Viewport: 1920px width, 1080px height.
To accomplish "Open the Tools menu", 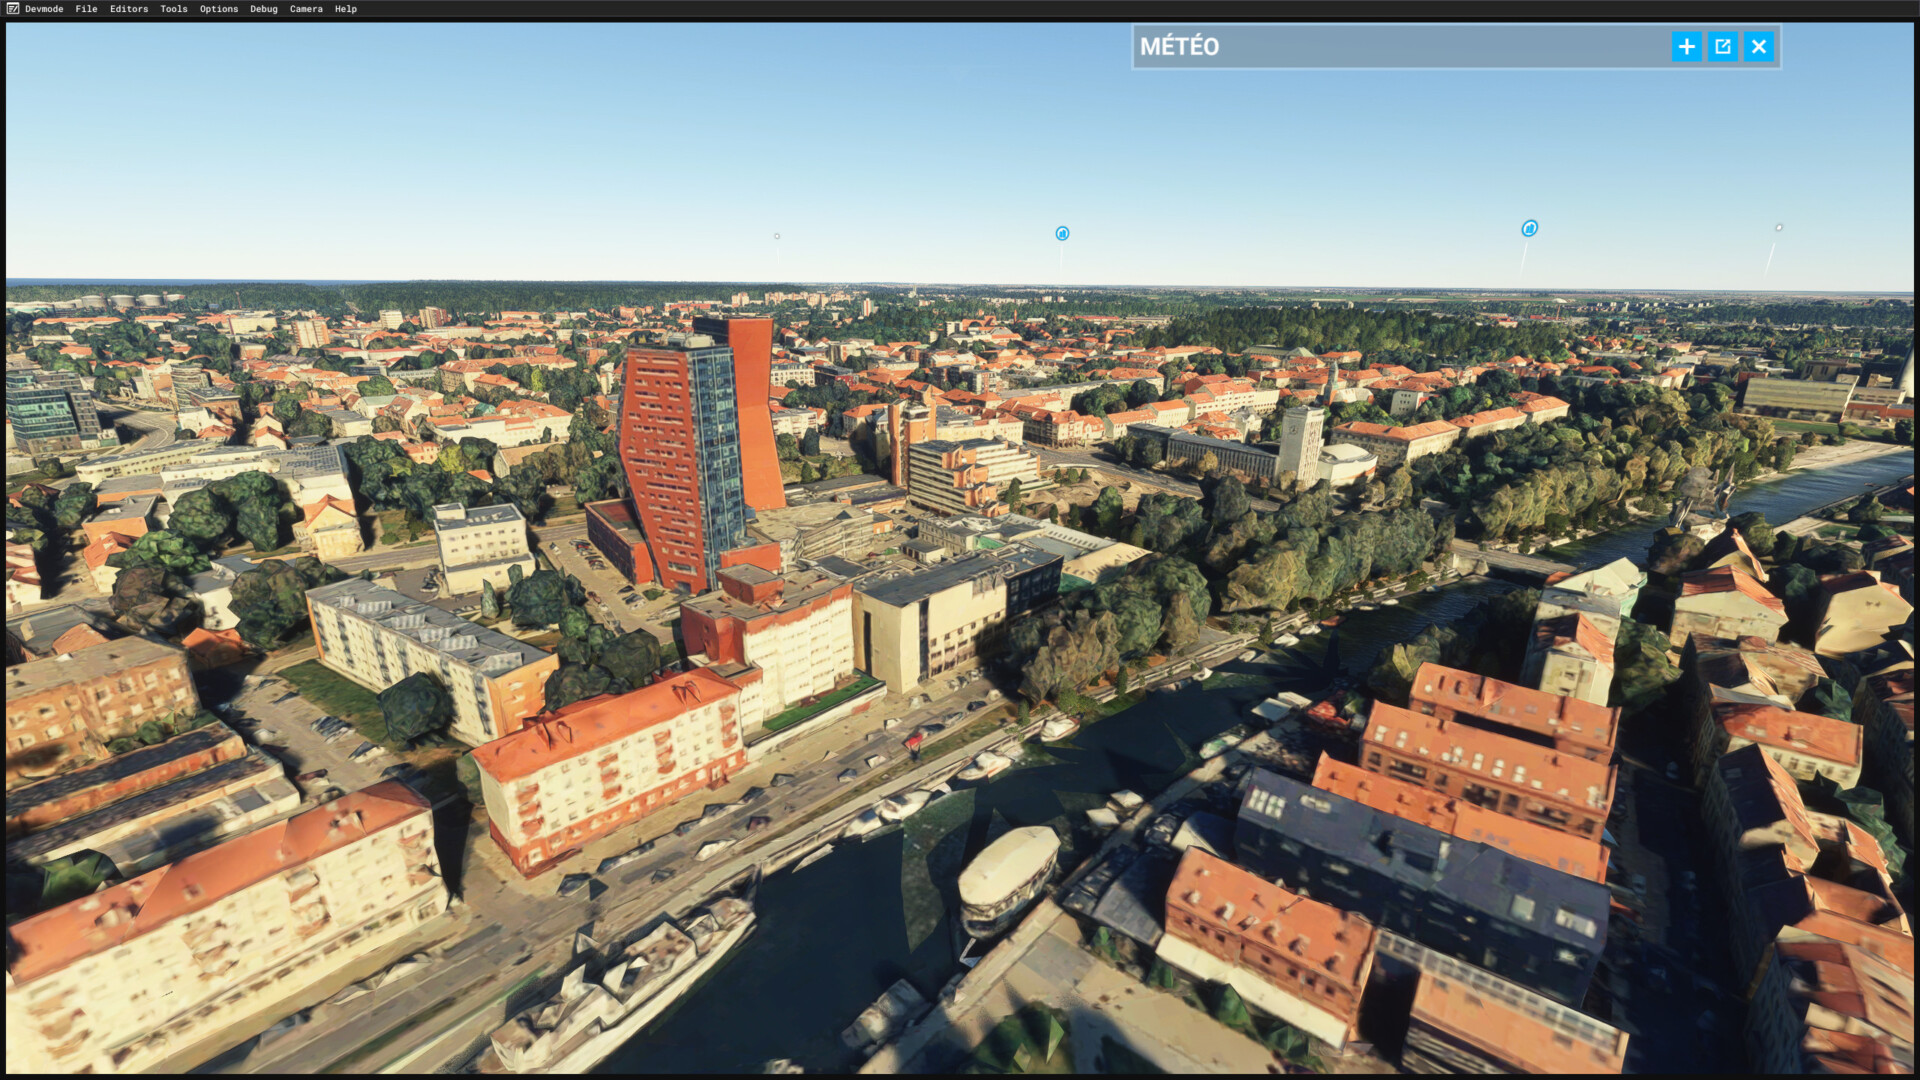I will [x=174, y=9].
